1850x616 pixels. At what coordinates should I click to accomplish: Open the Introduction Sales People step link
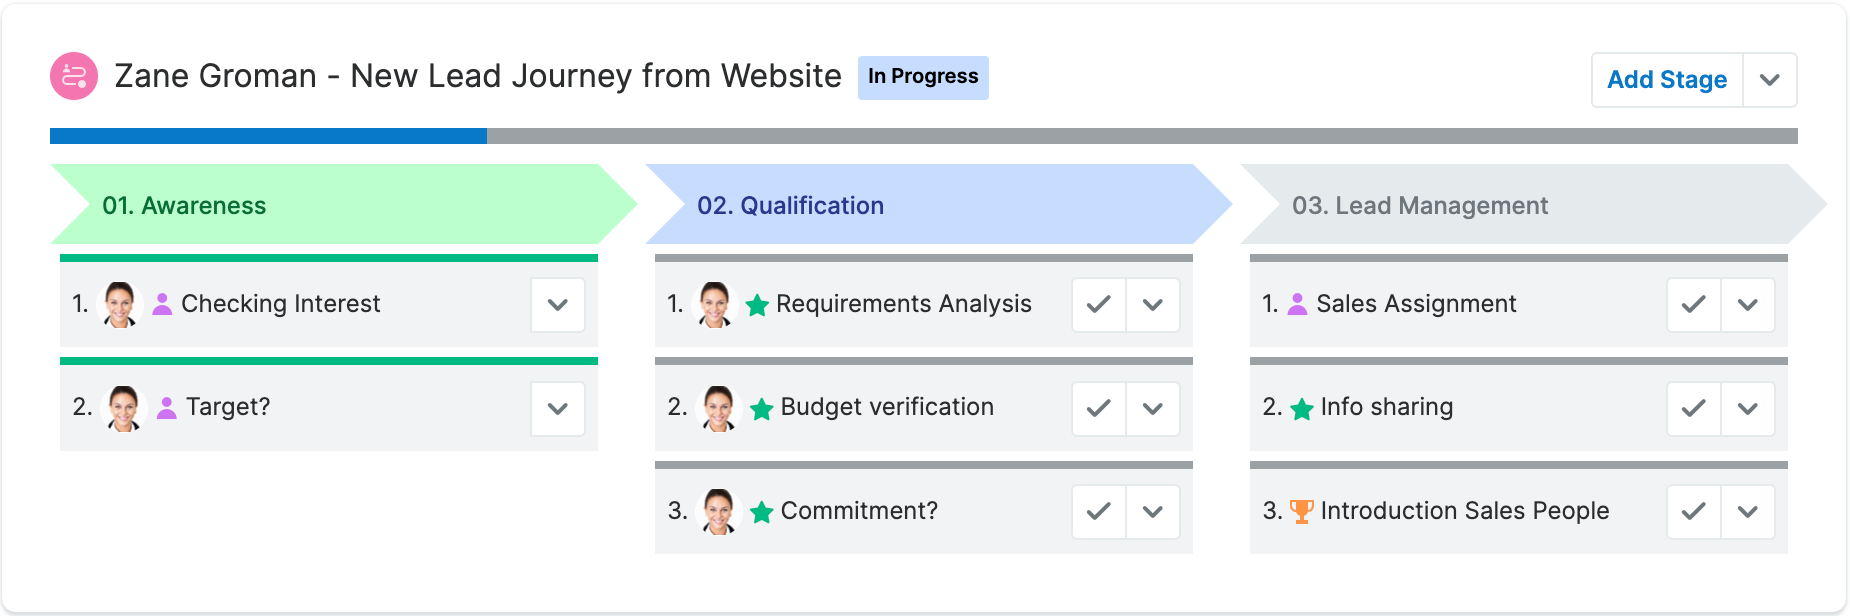coord(1465,511)
